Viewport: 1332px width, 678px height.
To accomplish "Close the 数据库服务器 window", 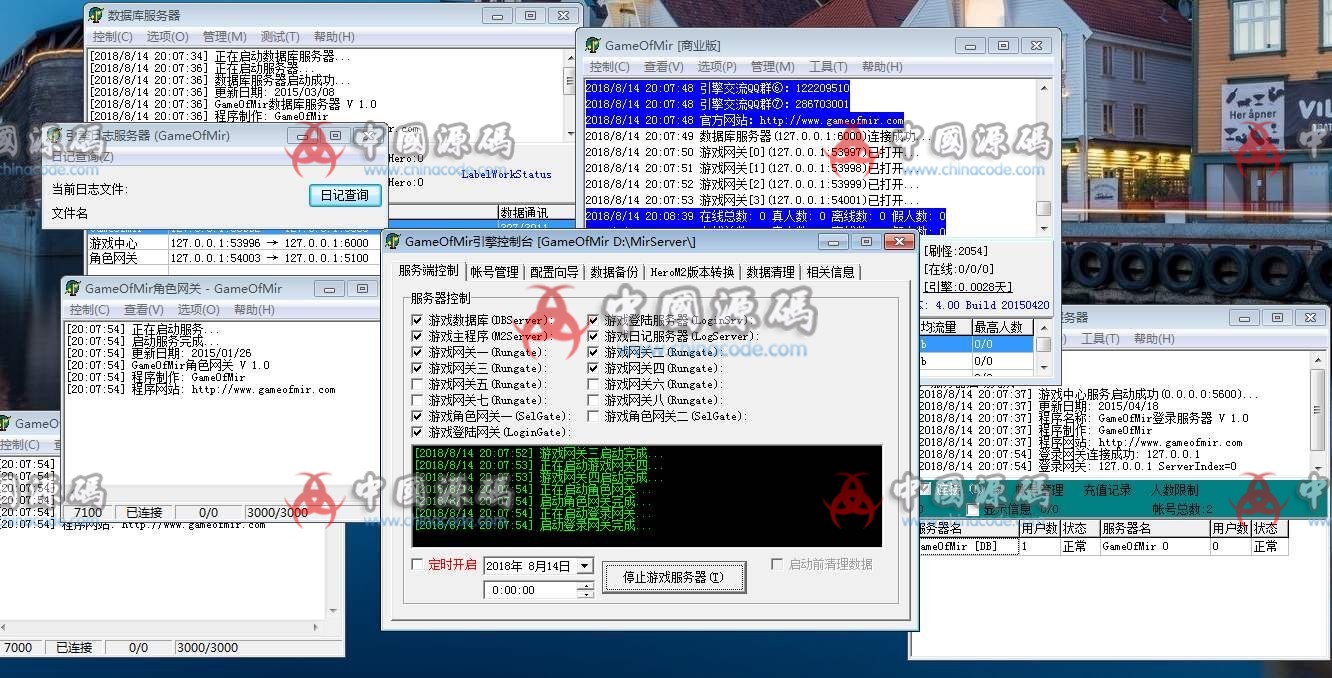I will [564, 15].
